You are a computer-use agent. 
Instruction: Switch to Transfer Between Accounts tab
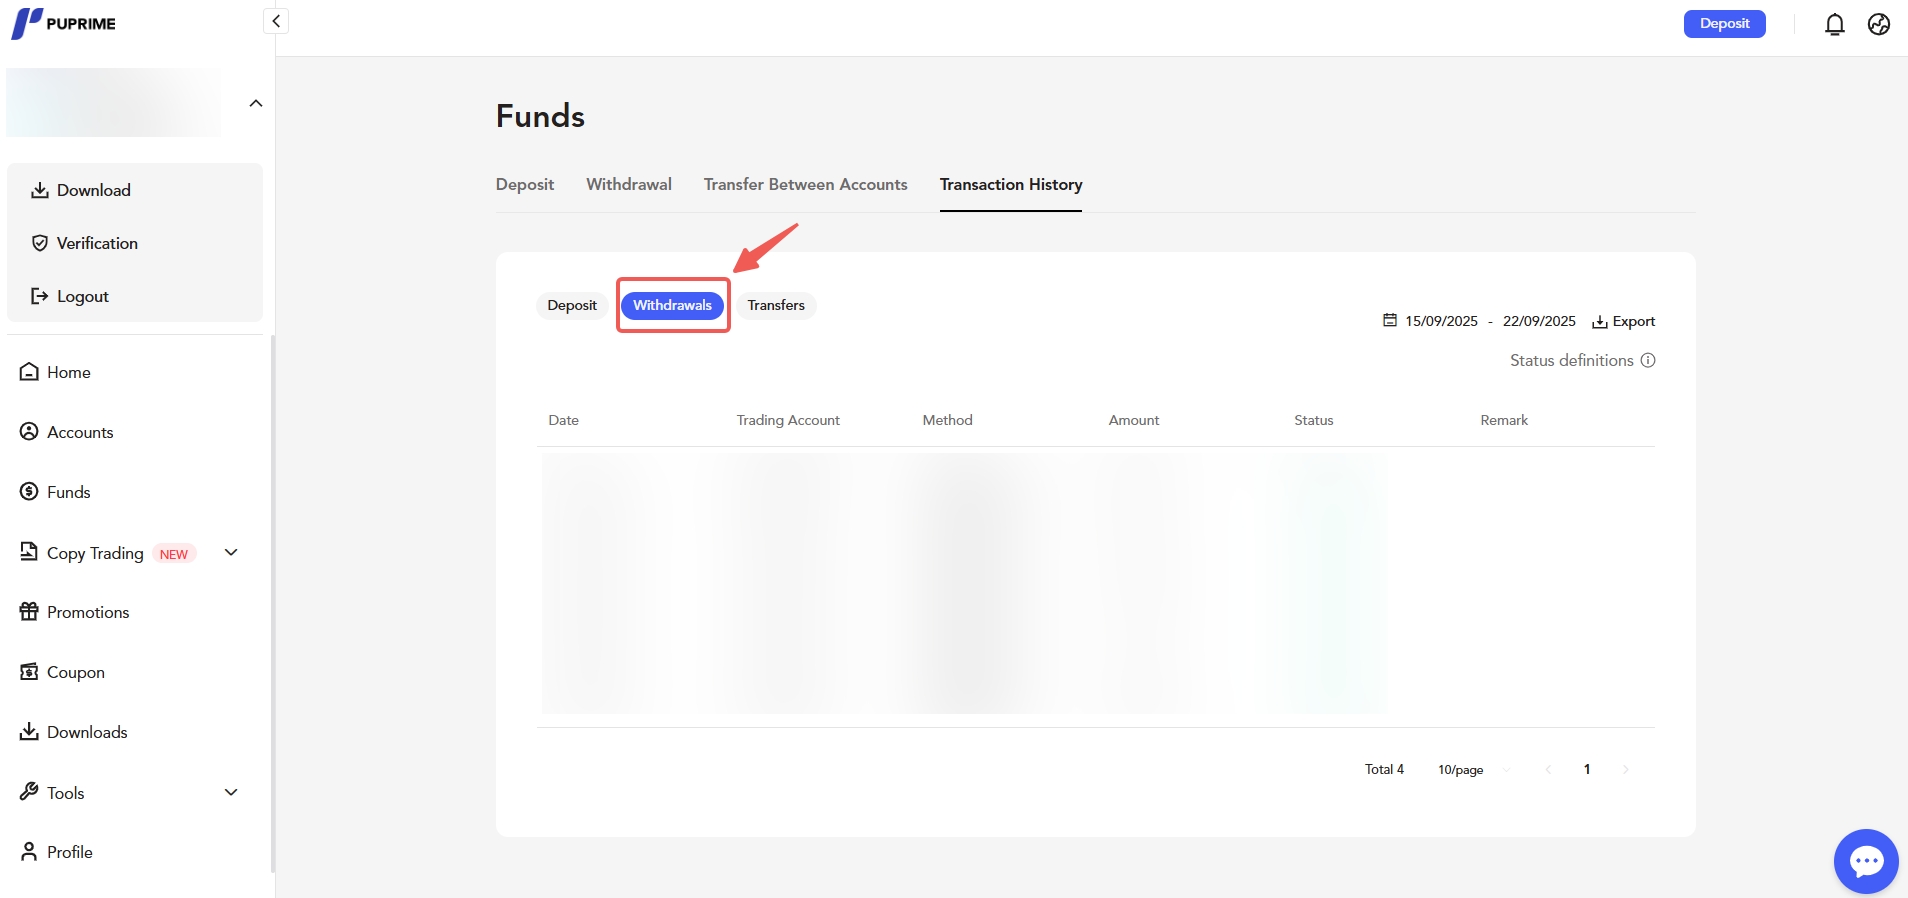click(x=805, y=184)
